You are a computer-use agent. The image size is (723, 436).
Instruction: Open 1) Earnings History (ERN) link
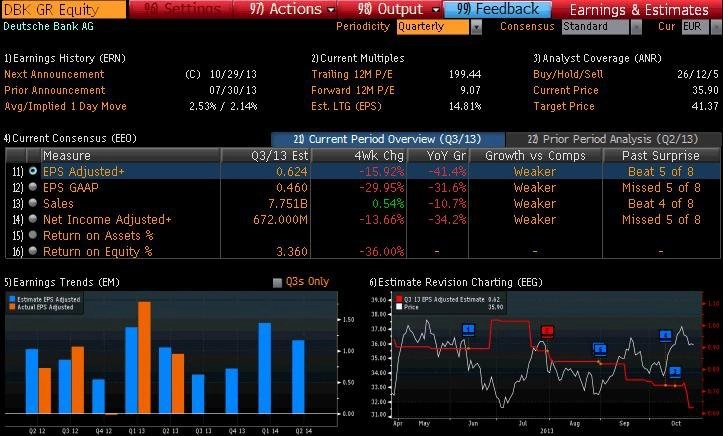point(65,58)
